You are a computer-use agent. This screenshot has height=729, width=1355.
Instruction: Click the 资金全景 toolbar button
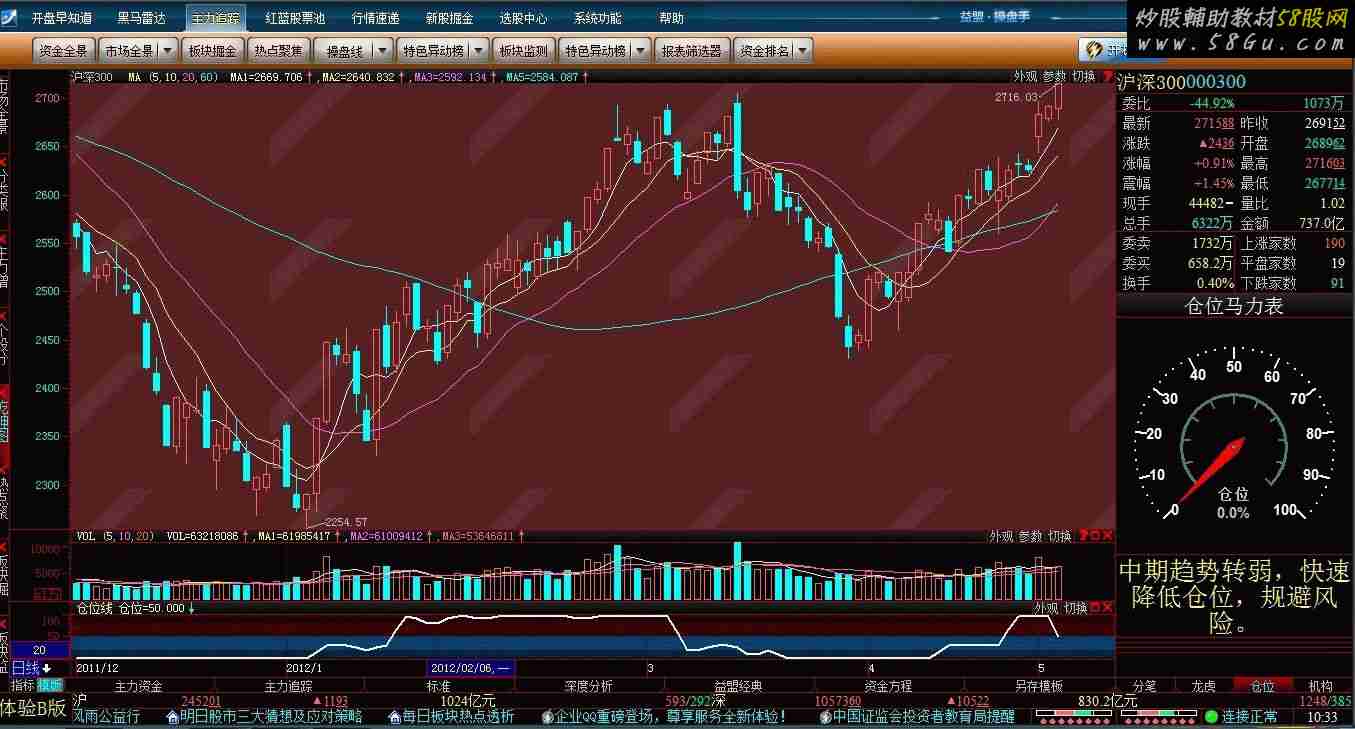click(x=64, y=50)
